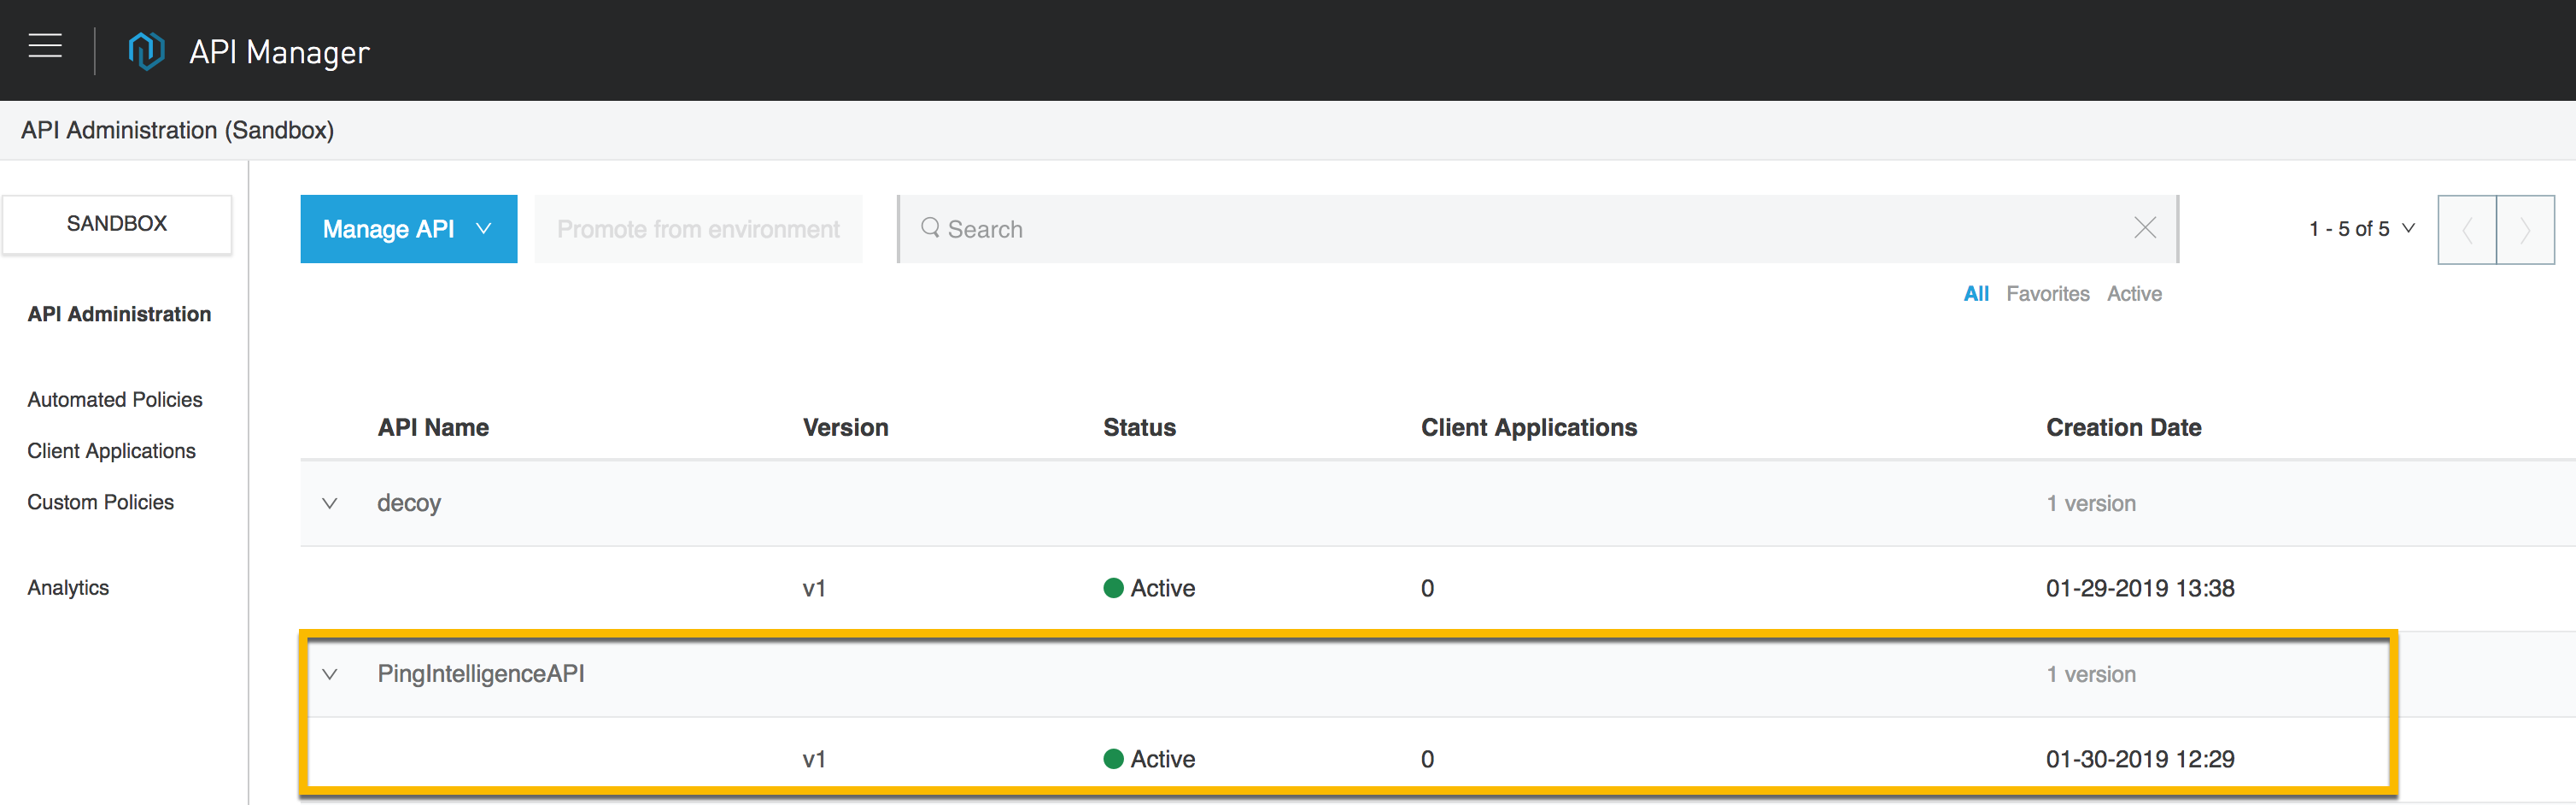
Task: Open the hamburger navigation menu
Action: coord(45,47)
